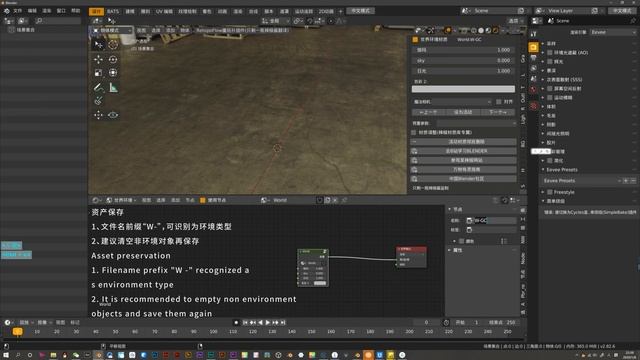640x360 pixels.
Task: Adjust the sky 0.000 value slider
Action: pos(463,60)
